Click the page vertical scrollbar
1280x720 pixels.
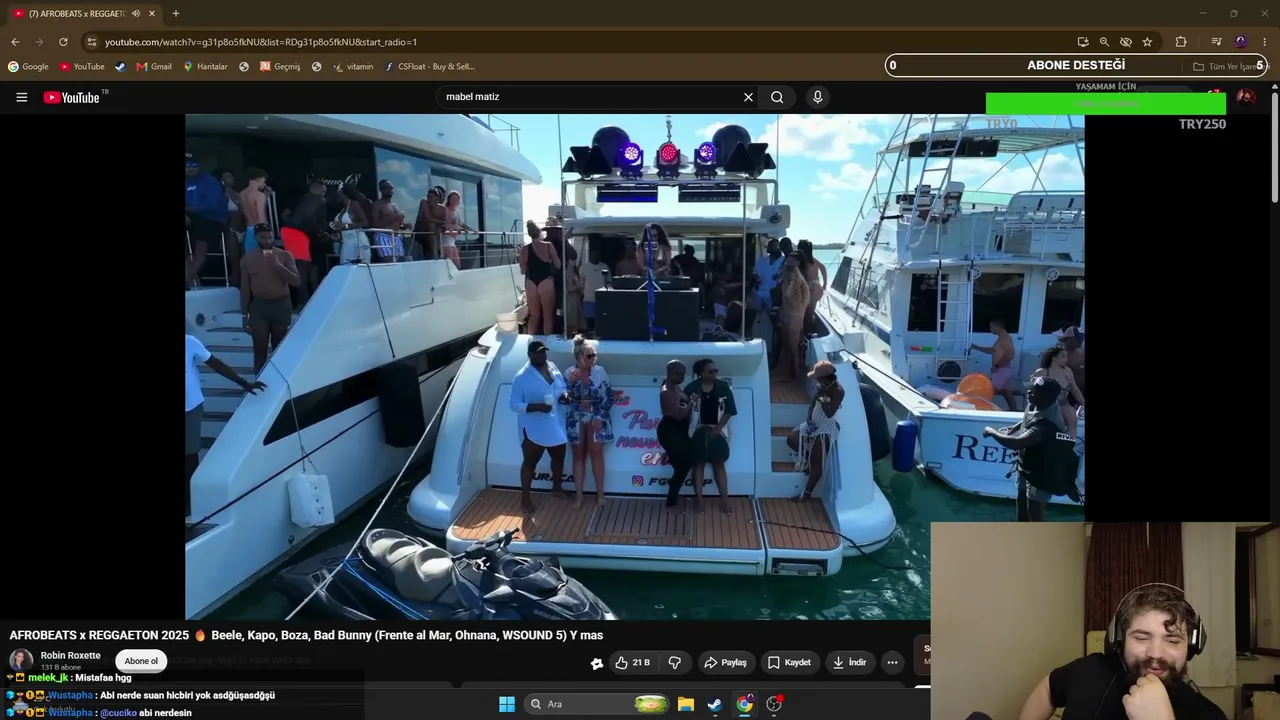[x=1275, y=145]
